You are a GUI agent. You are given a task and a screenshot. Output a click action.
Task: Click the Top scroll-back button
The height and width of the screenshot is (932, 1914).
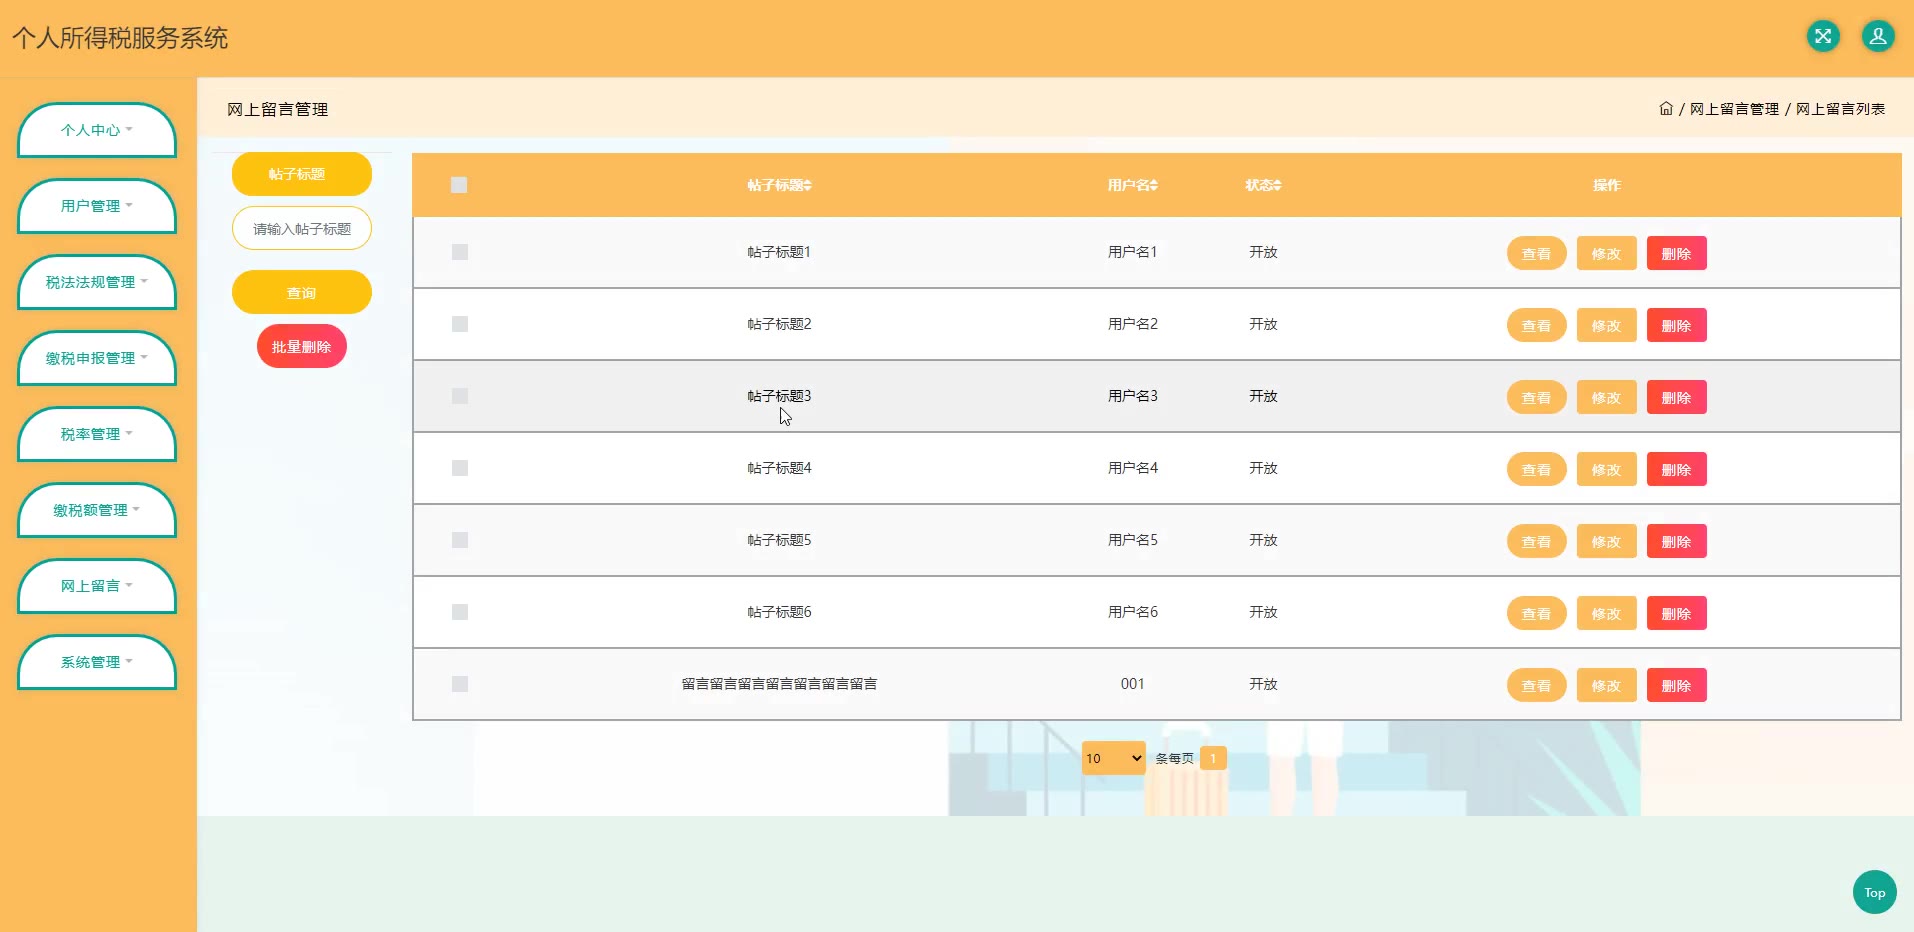[1873, 892]
